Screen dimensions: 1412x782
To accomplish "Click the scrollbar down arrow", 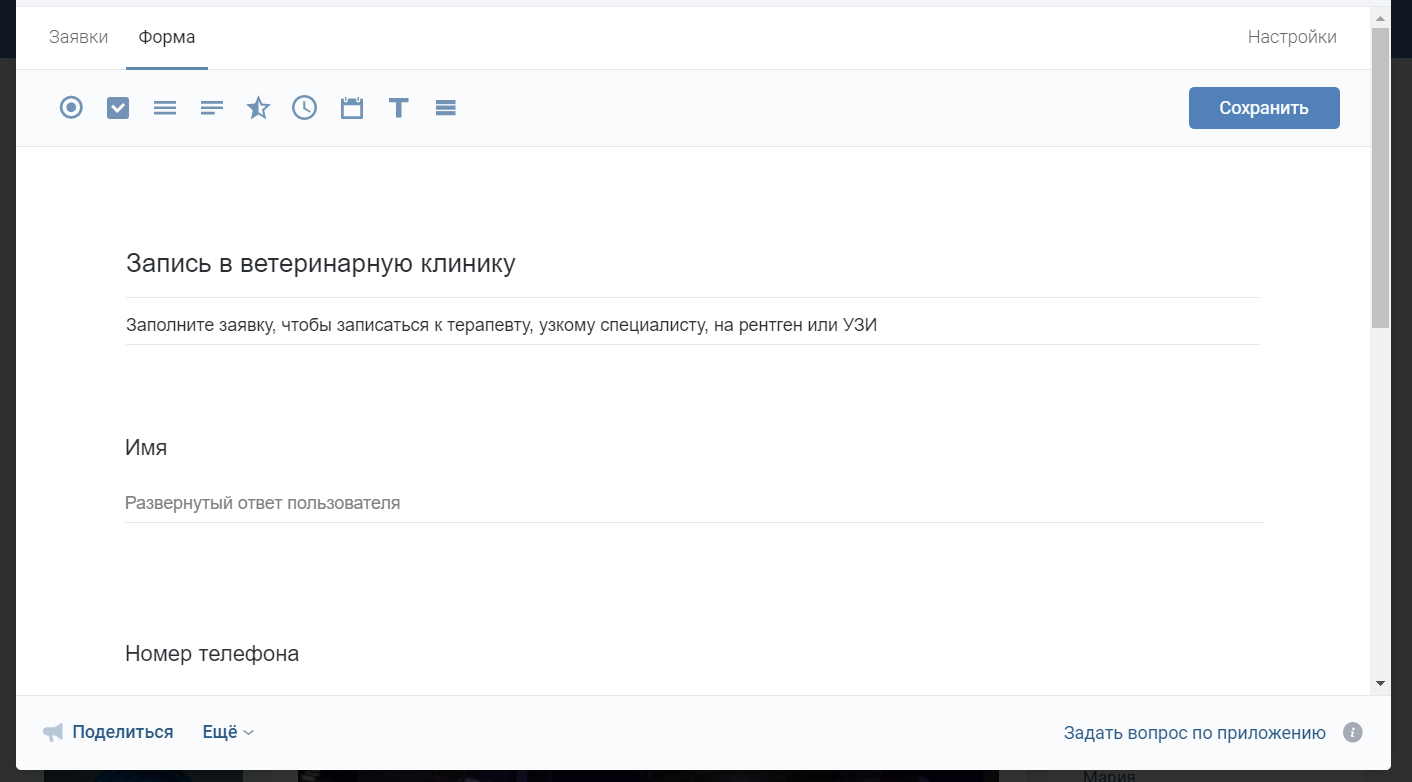I will 1380,683.
